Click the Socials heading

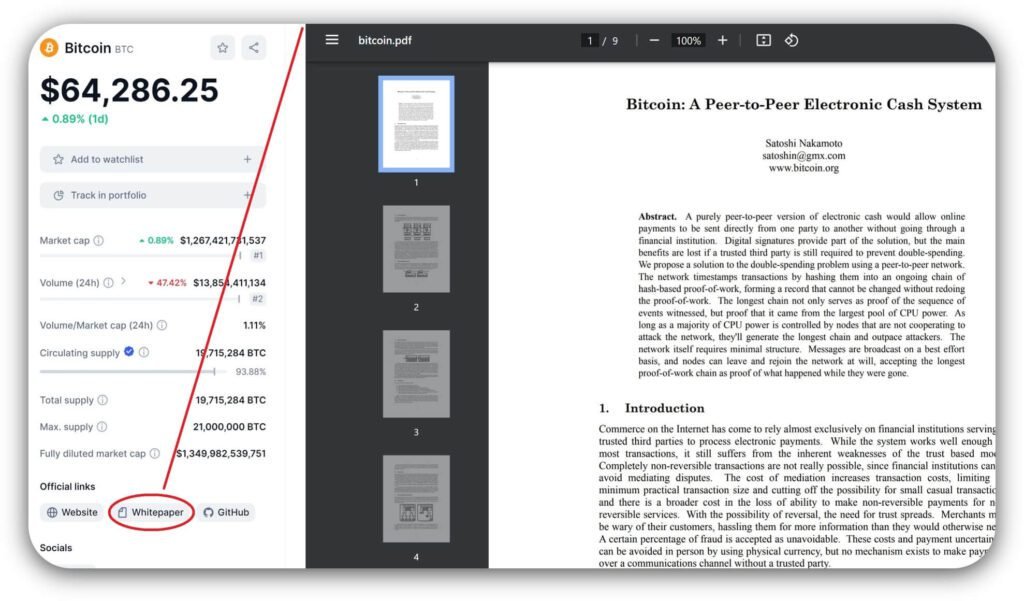[x=56, y=548]
